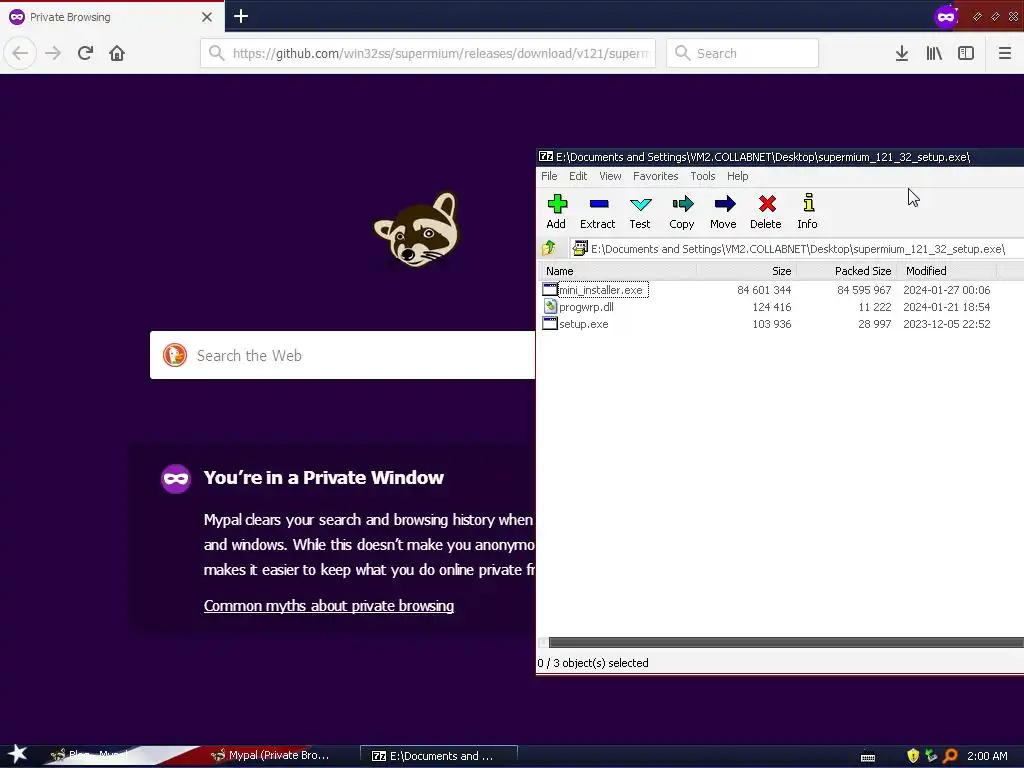Switch to 7-Zip taskbar button
Screen dimensions: 1024x768
pos(439,756)
